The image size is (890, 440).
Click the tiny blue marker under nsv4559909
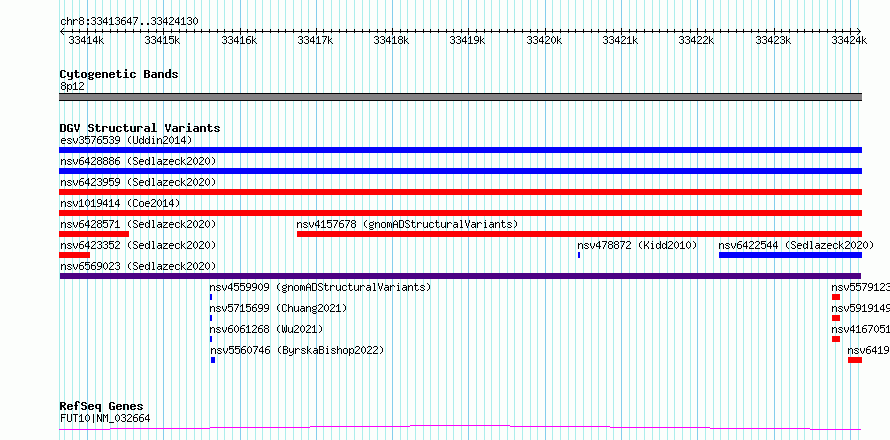pos(211,297)
